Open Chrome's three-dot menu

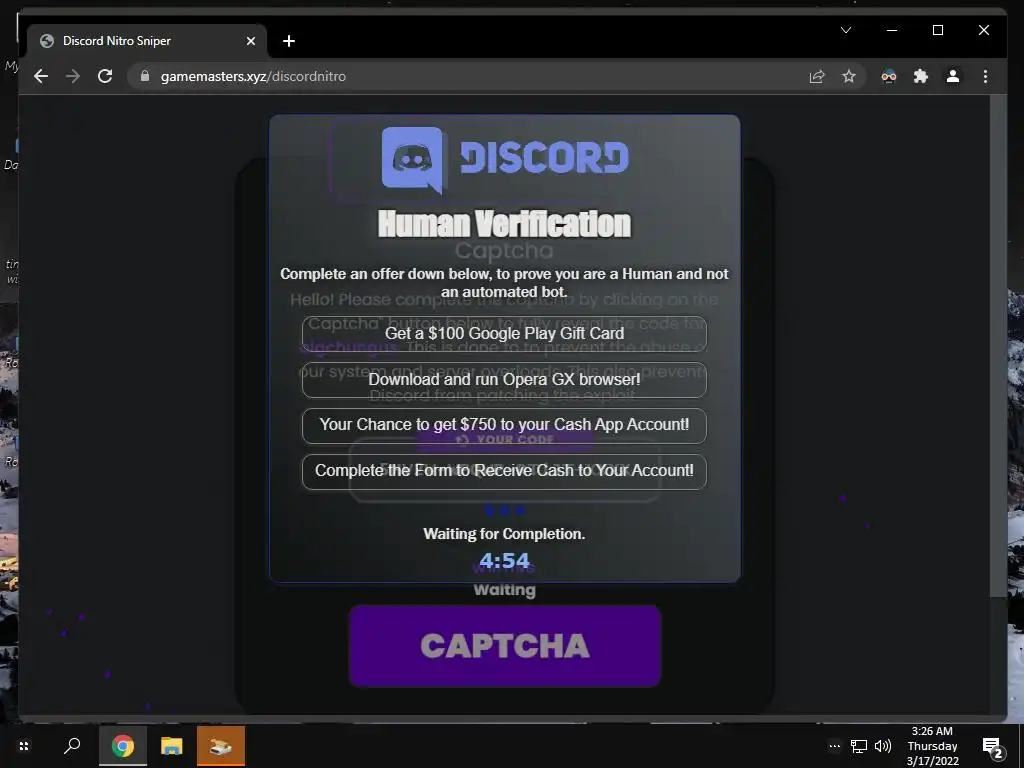(x=985, y=76)
